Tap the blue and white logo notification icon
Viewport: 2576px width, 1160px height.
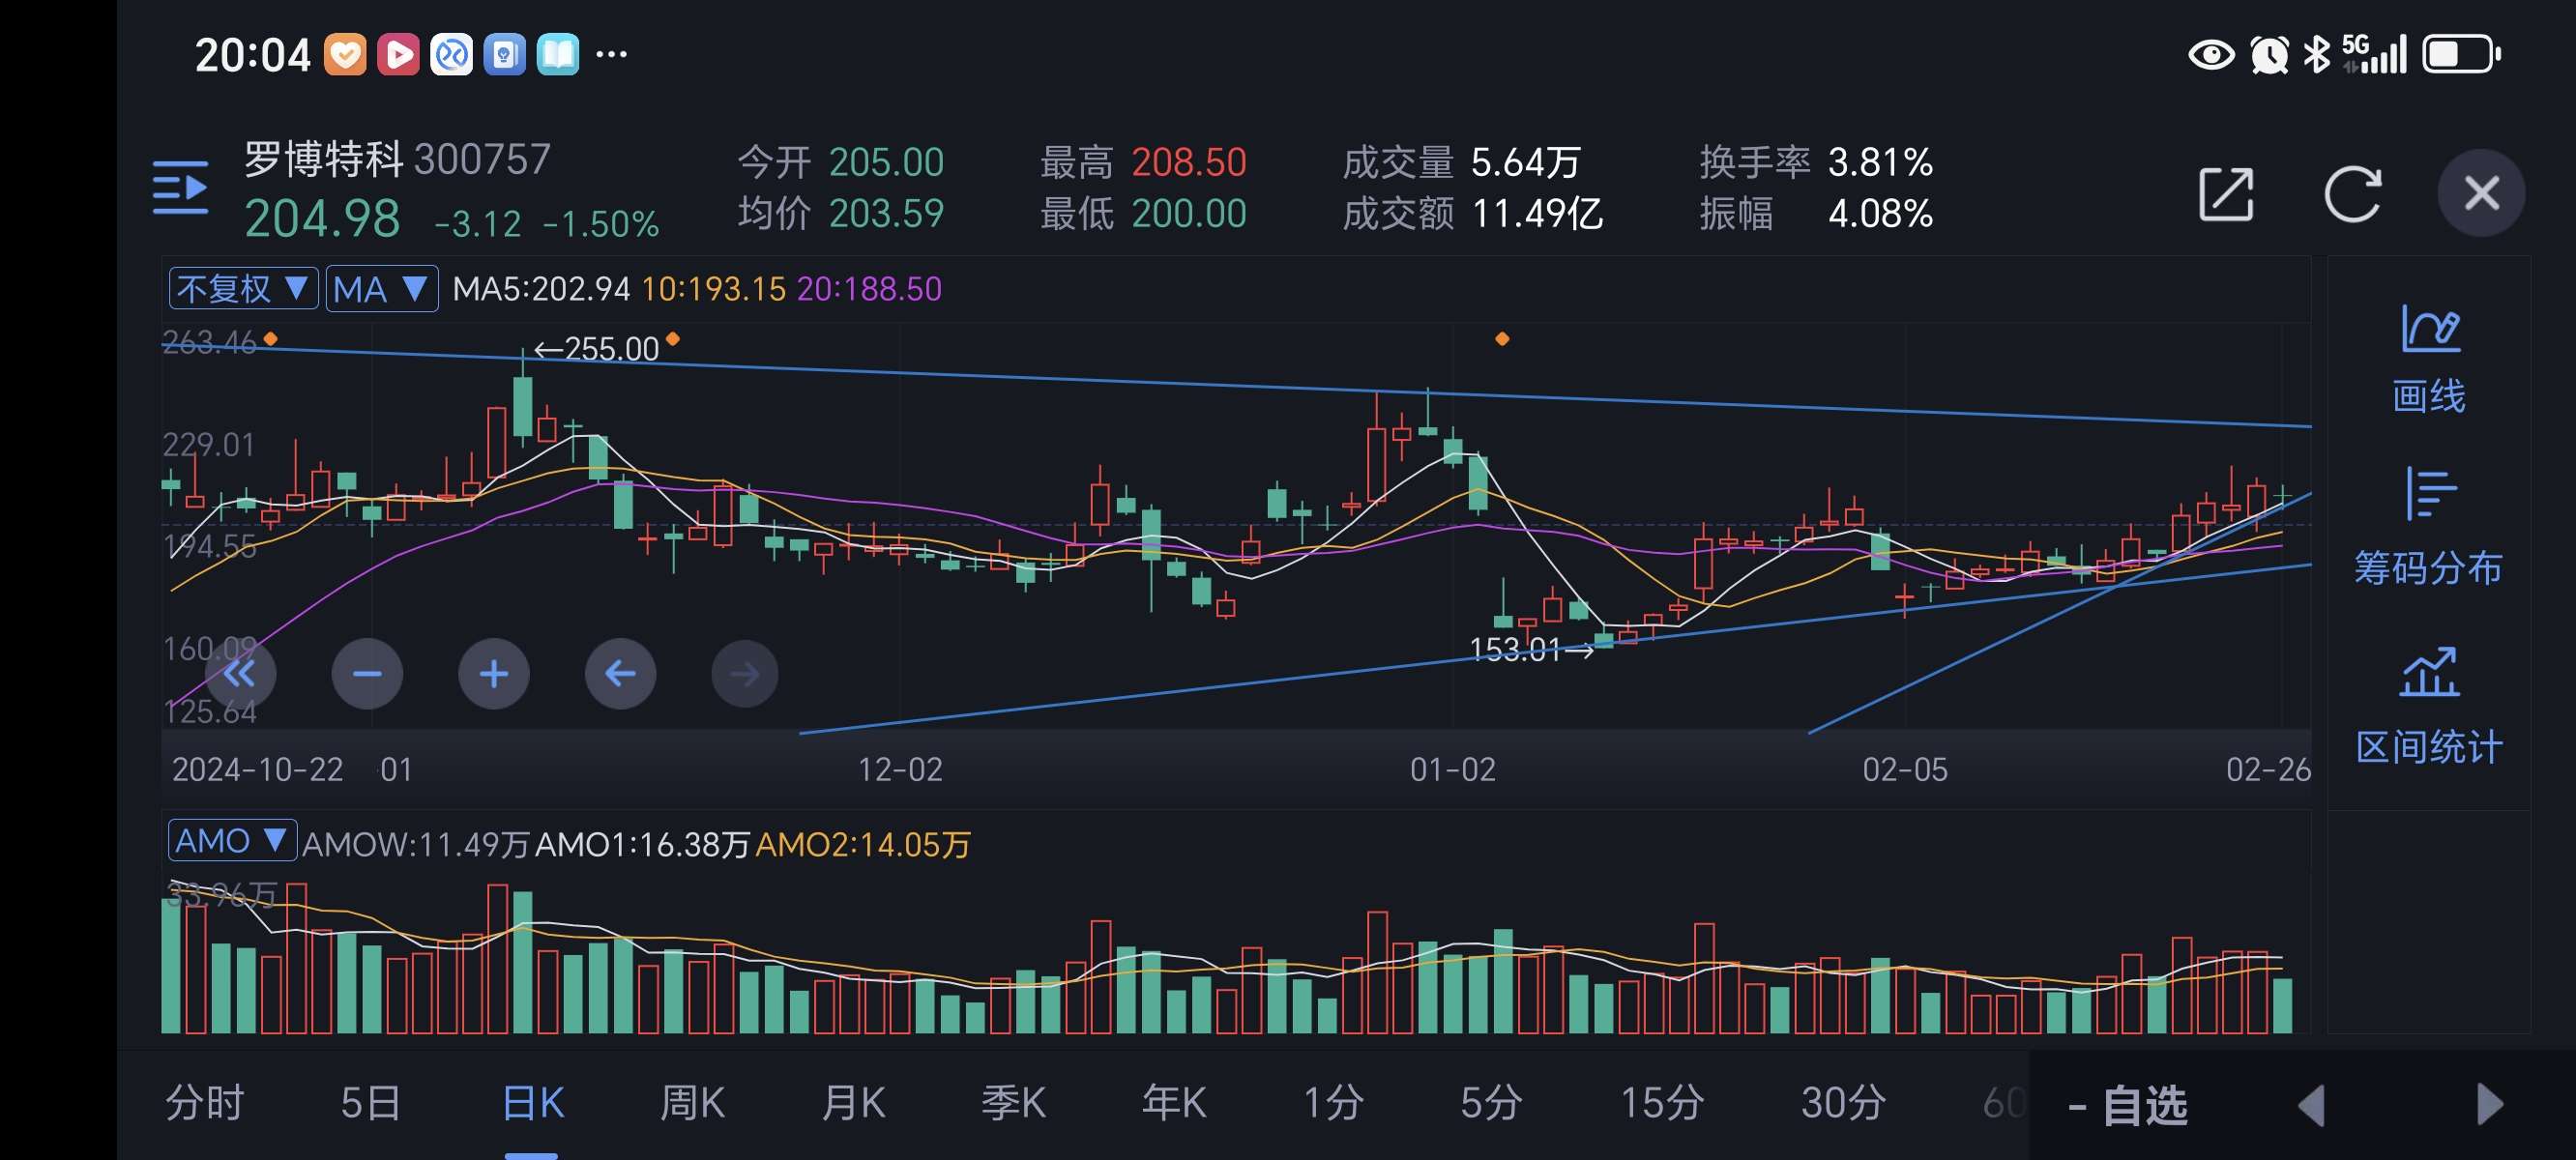point(451,54)
